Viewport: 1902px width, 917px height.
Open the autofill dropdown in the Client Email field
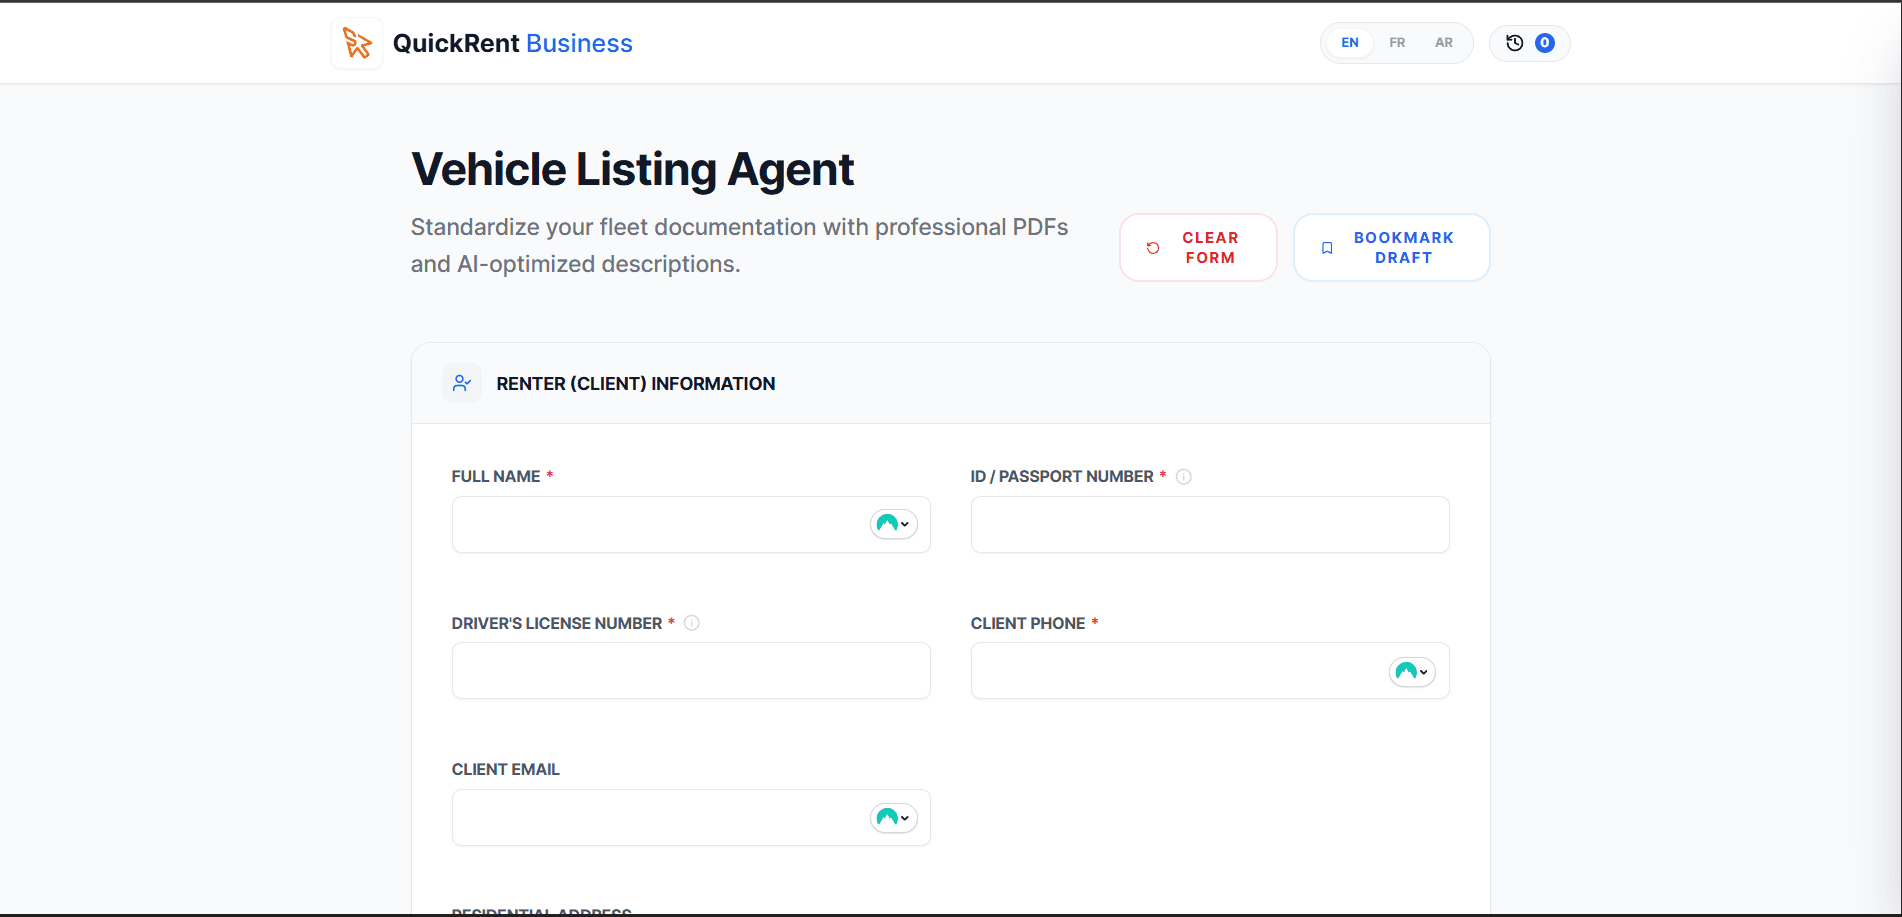(x=894, y=817)
